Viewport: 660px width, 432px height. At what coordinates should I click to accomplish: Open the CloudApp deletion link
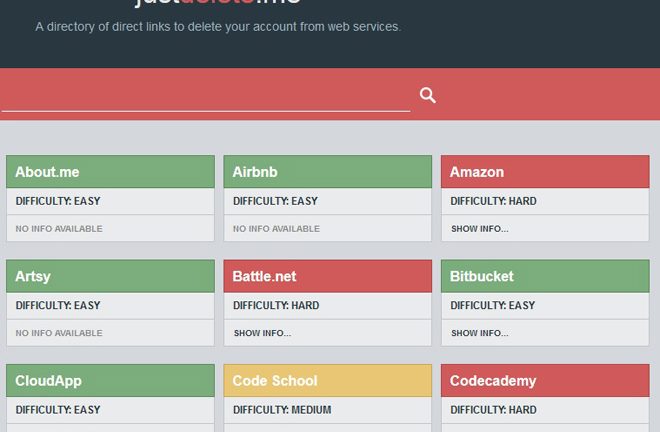(110, 381)
